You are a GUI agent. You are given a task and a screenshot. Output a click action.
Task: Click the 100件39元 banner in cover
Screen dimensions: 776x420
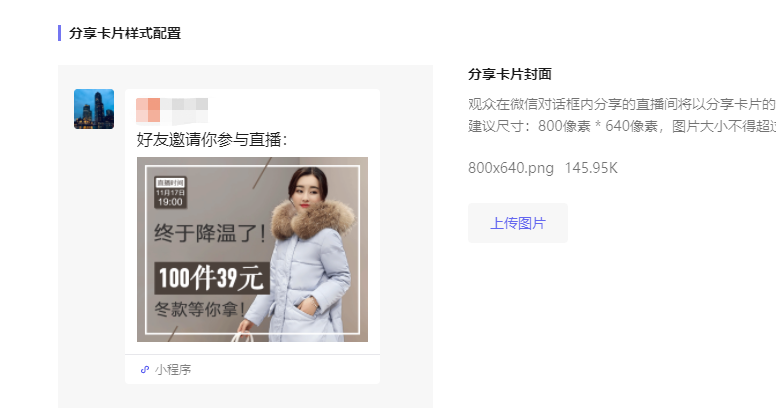click(x=212, y=278)
